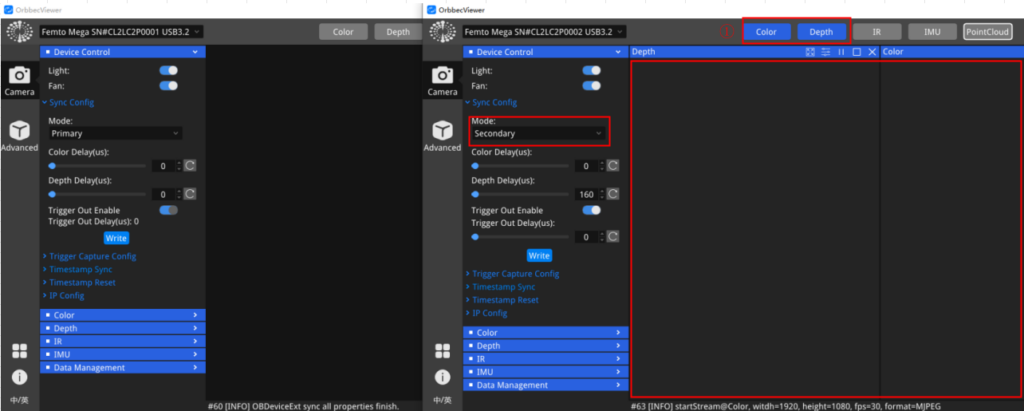Click the grid layout icon in the right window sidebar

coord(442,351)
